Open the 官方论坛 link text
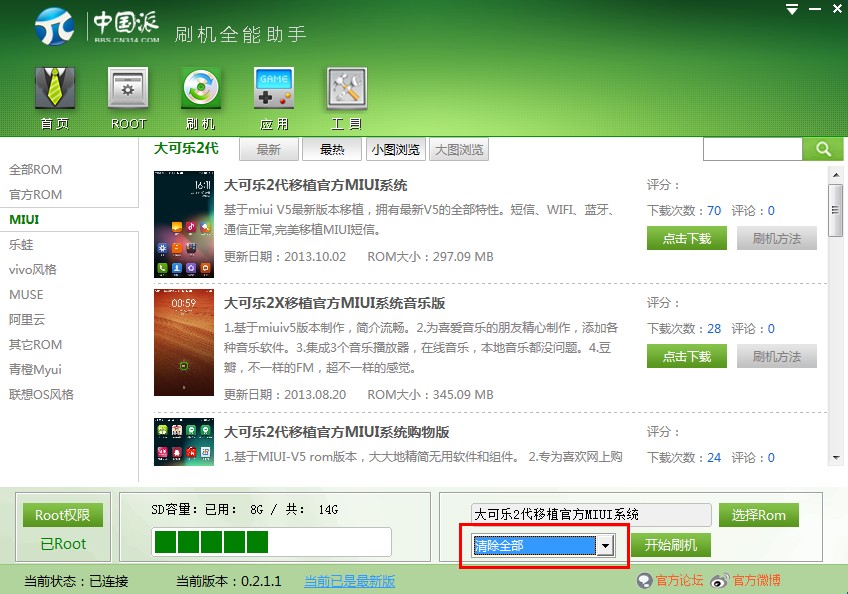Screen dimensions: 848x594 [679, 580]
